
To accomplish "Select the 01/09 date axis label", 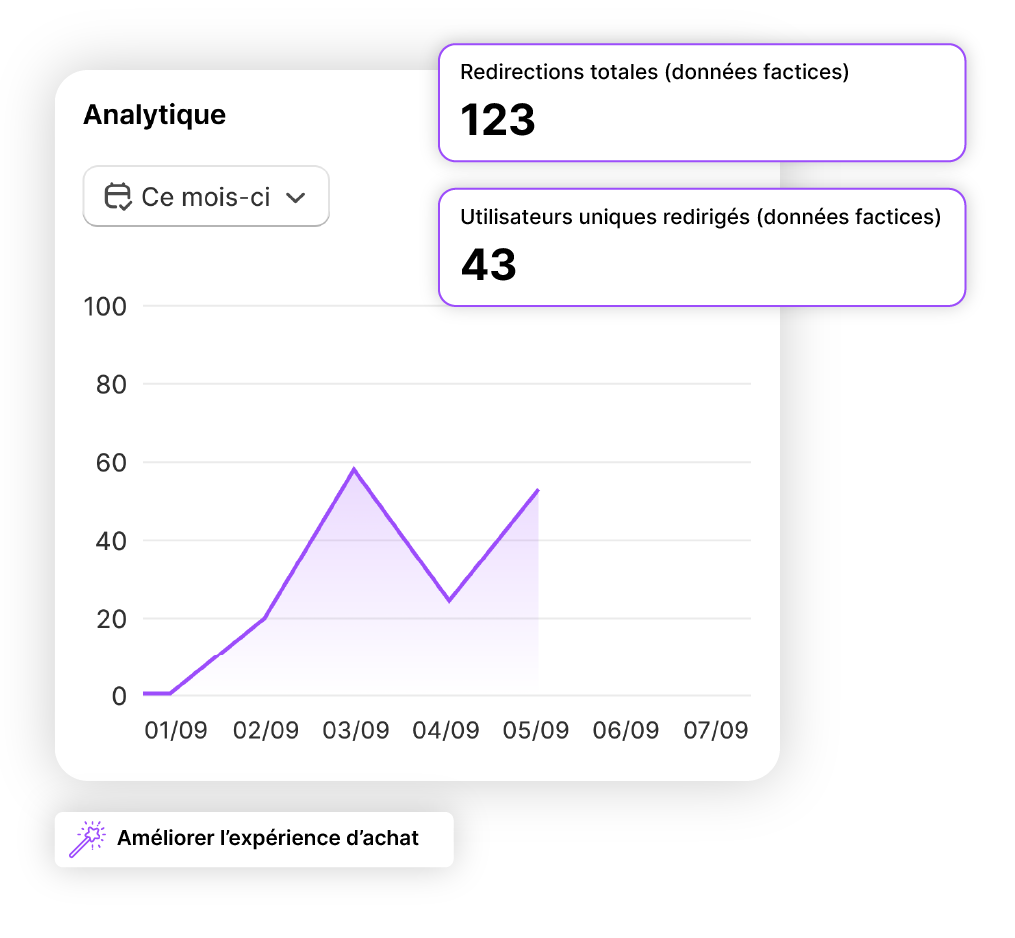I will point(176,731).
